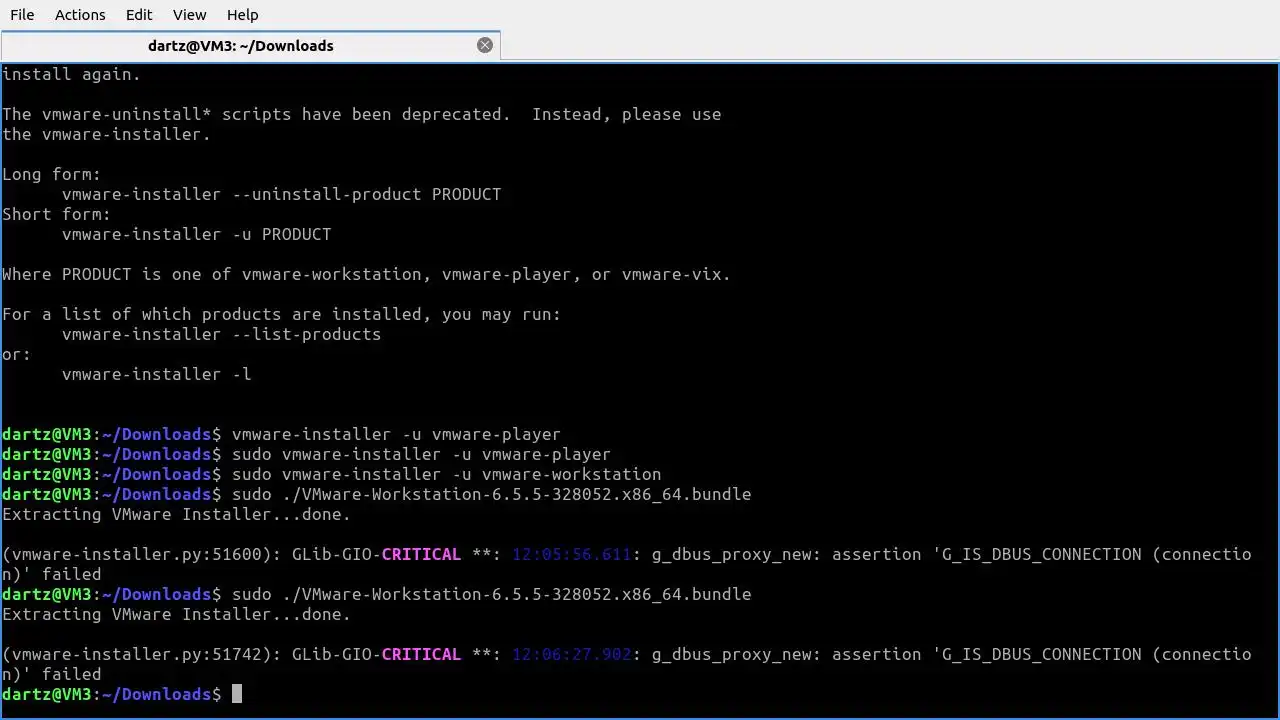The image size is (1280, 720).
Task: Open the File menu
Action: [22, 15]
